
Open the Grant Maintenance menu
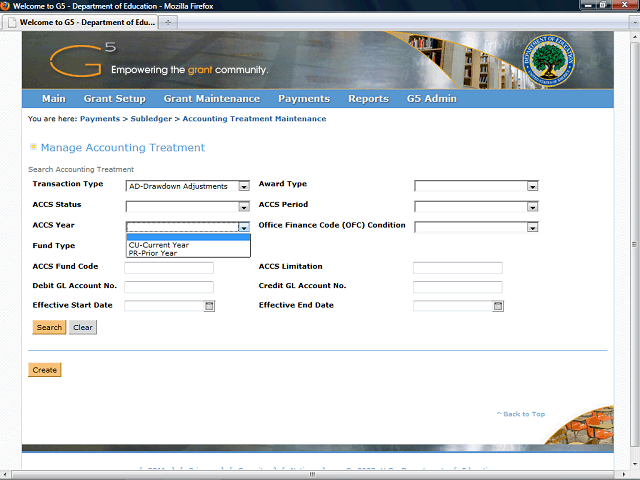coord(212,99)
